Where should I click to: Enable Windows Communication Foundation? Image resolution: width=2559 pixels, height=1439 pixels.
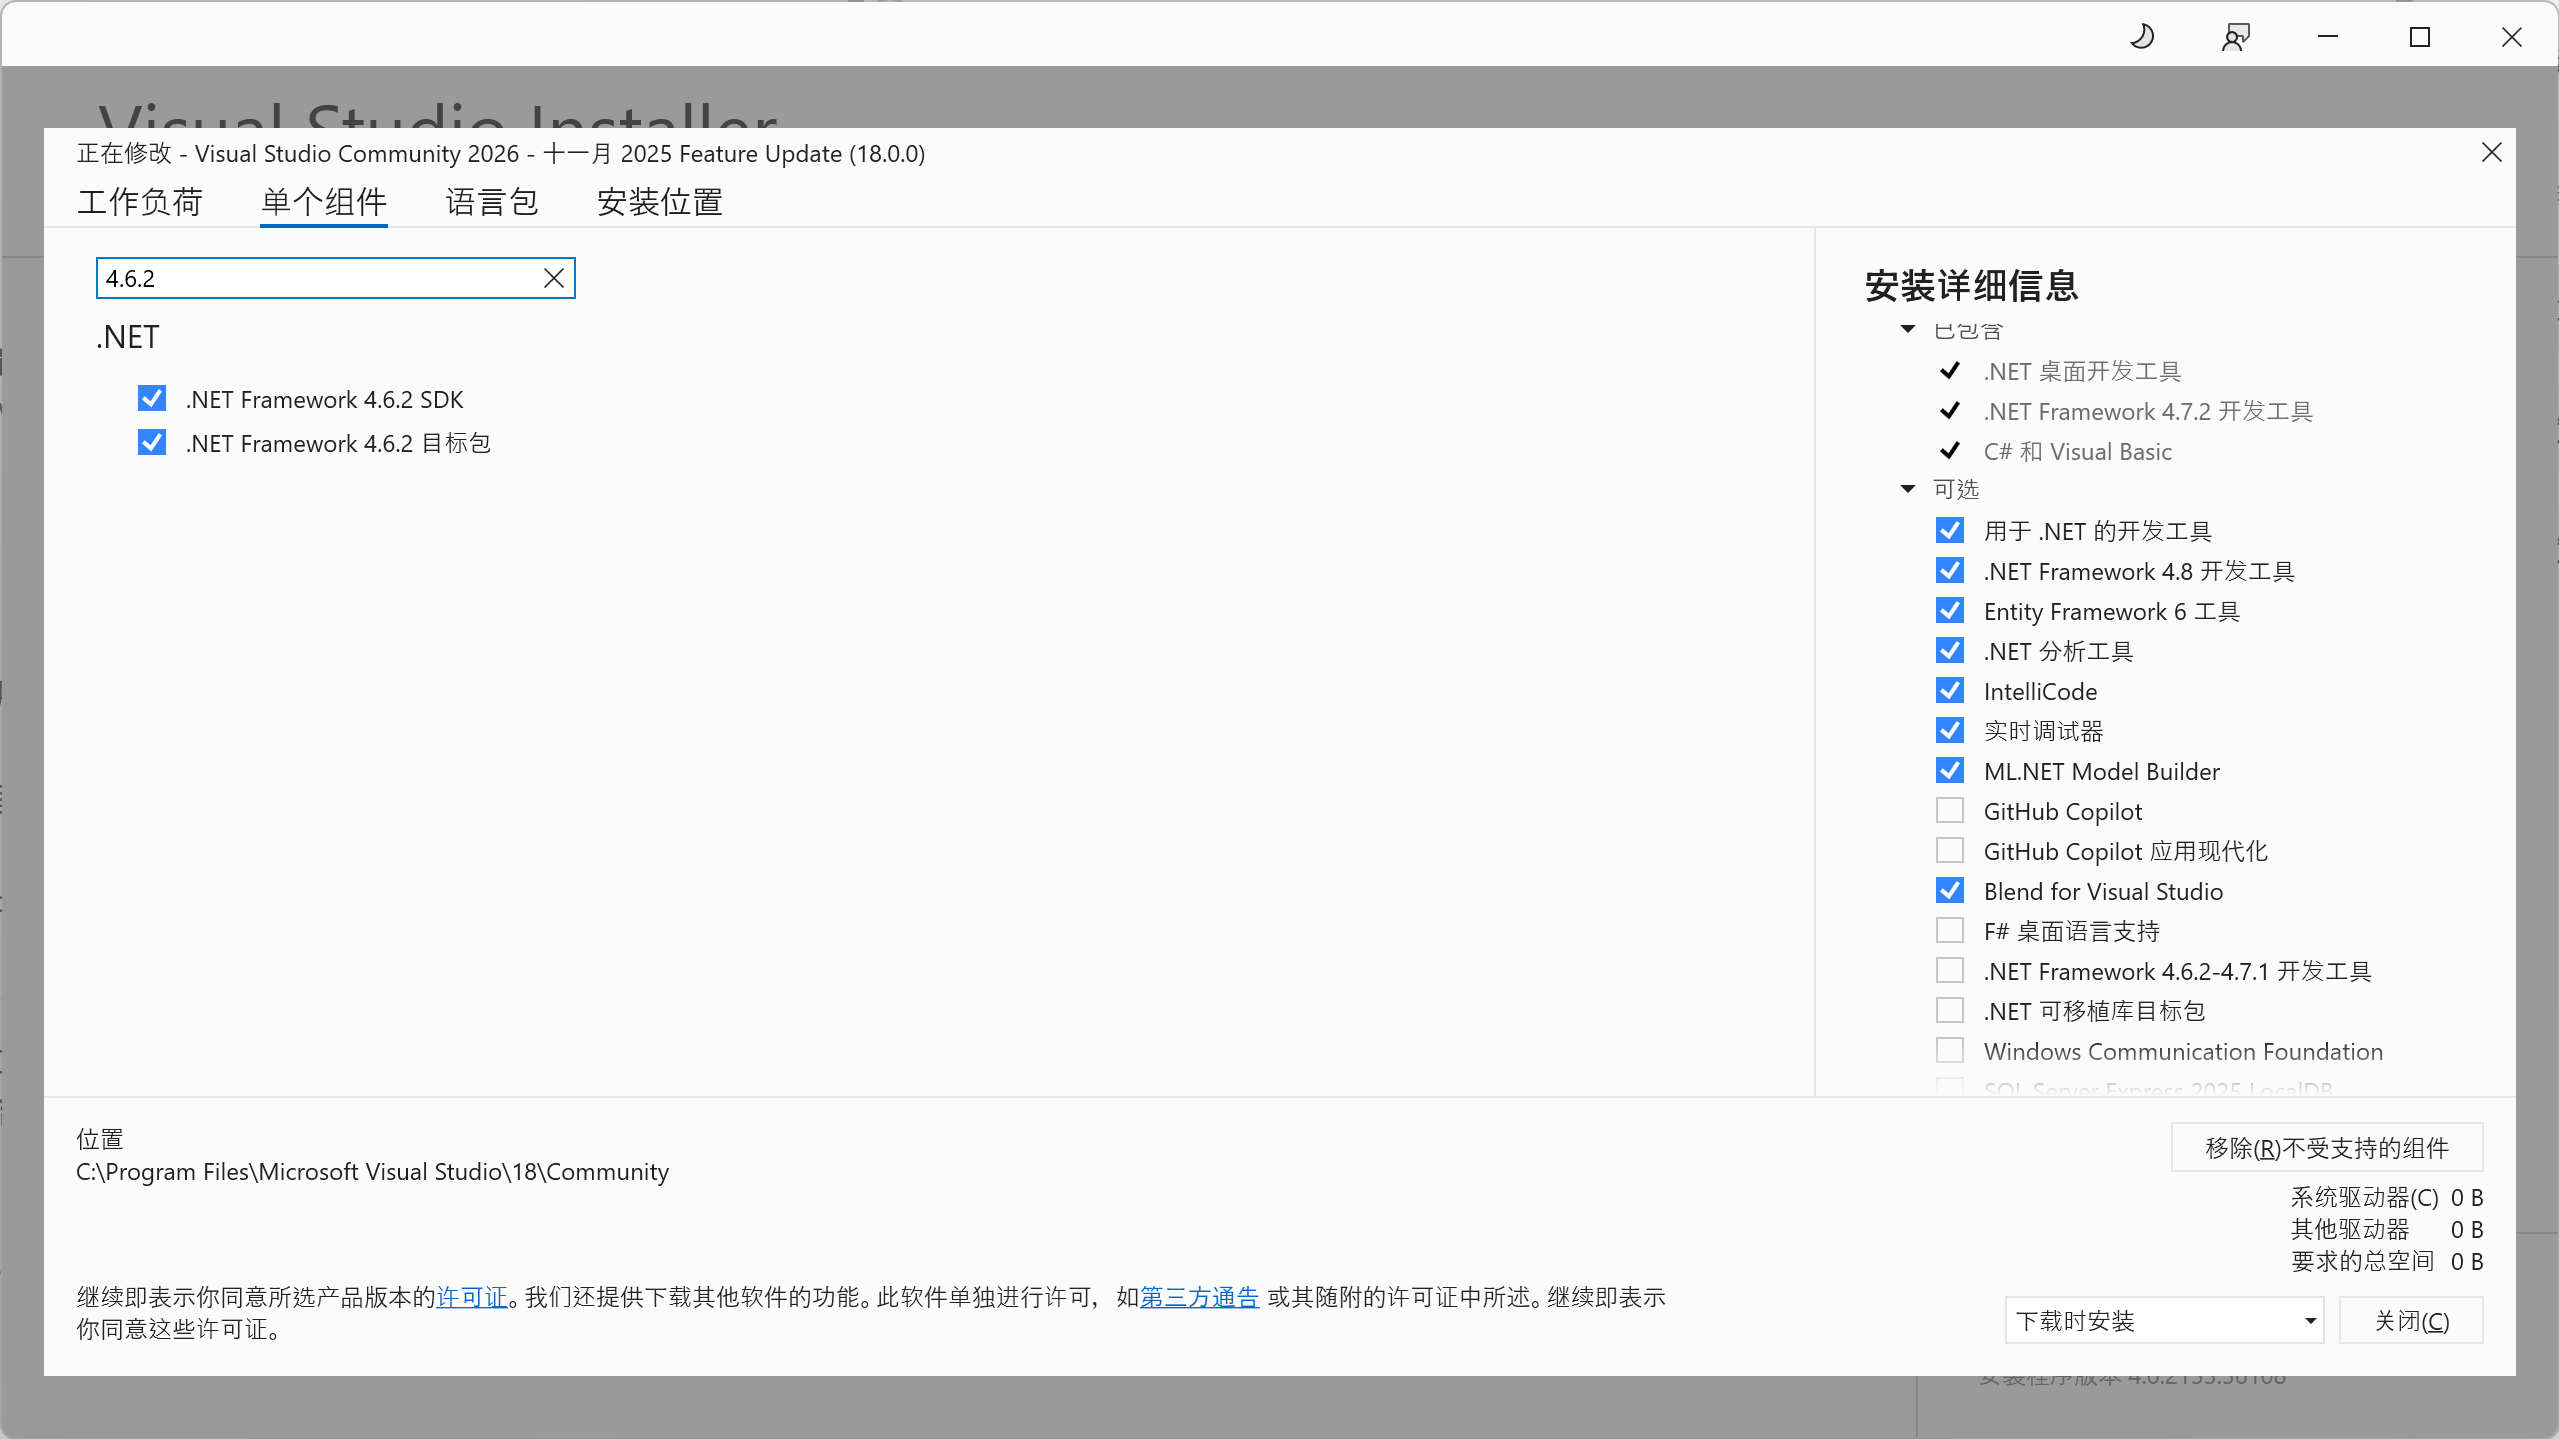click(1949, 1050)
